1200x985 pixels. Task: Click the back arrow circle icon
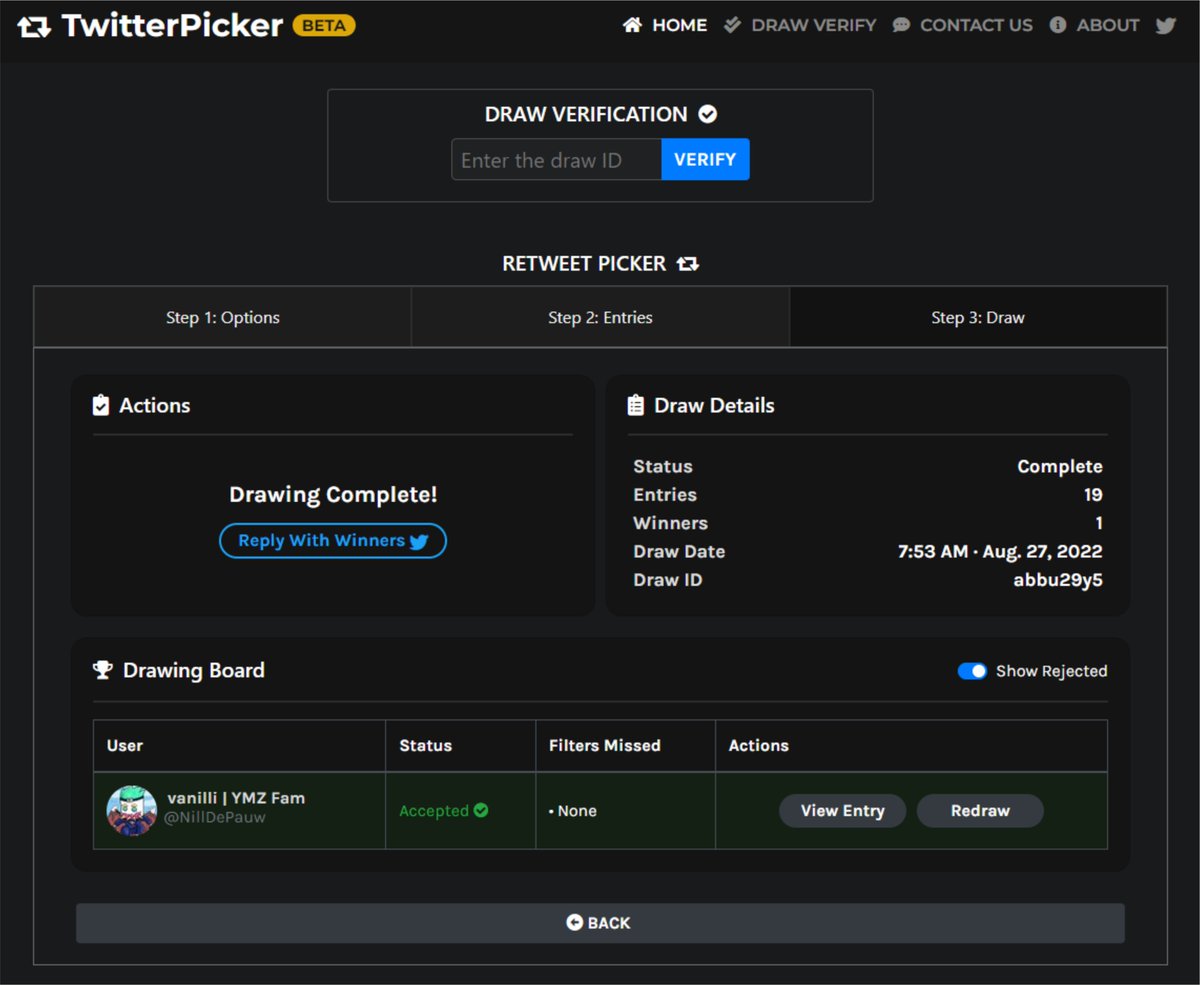click(574, 922)
